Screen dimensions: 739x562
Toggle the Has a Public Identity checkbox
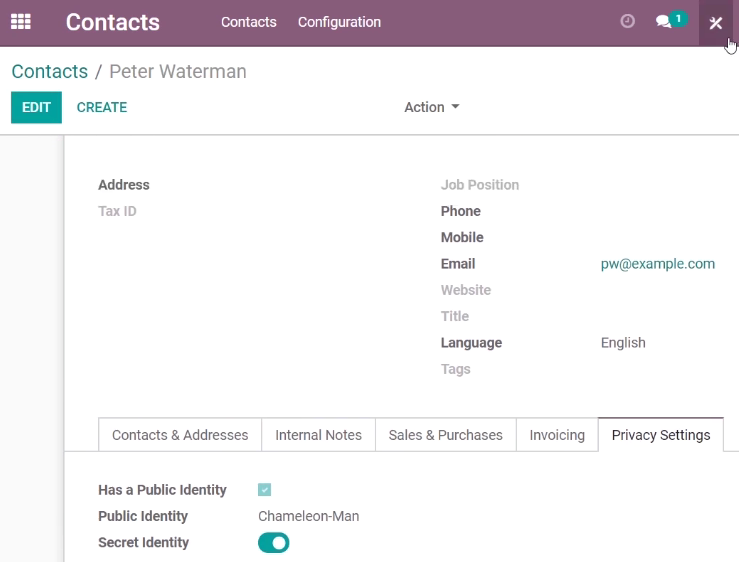264,490
